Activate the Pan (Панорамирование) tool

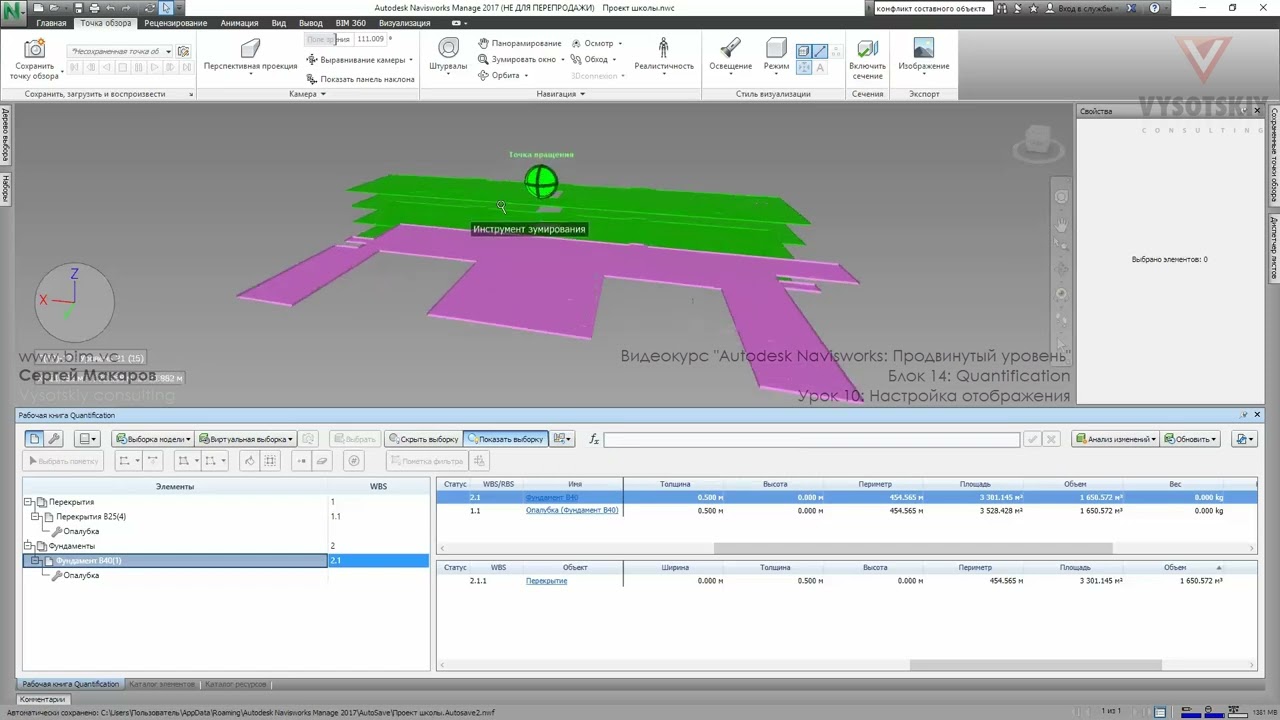(520, 43)
